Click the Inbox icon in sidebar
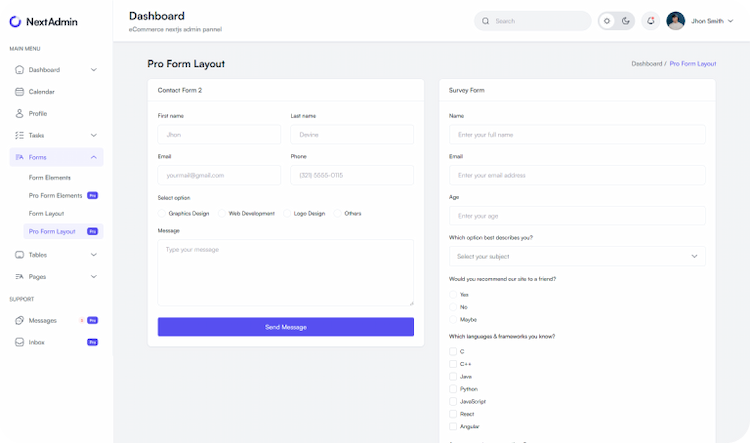This screenshot has width=750, height=443. click(19, 342)
